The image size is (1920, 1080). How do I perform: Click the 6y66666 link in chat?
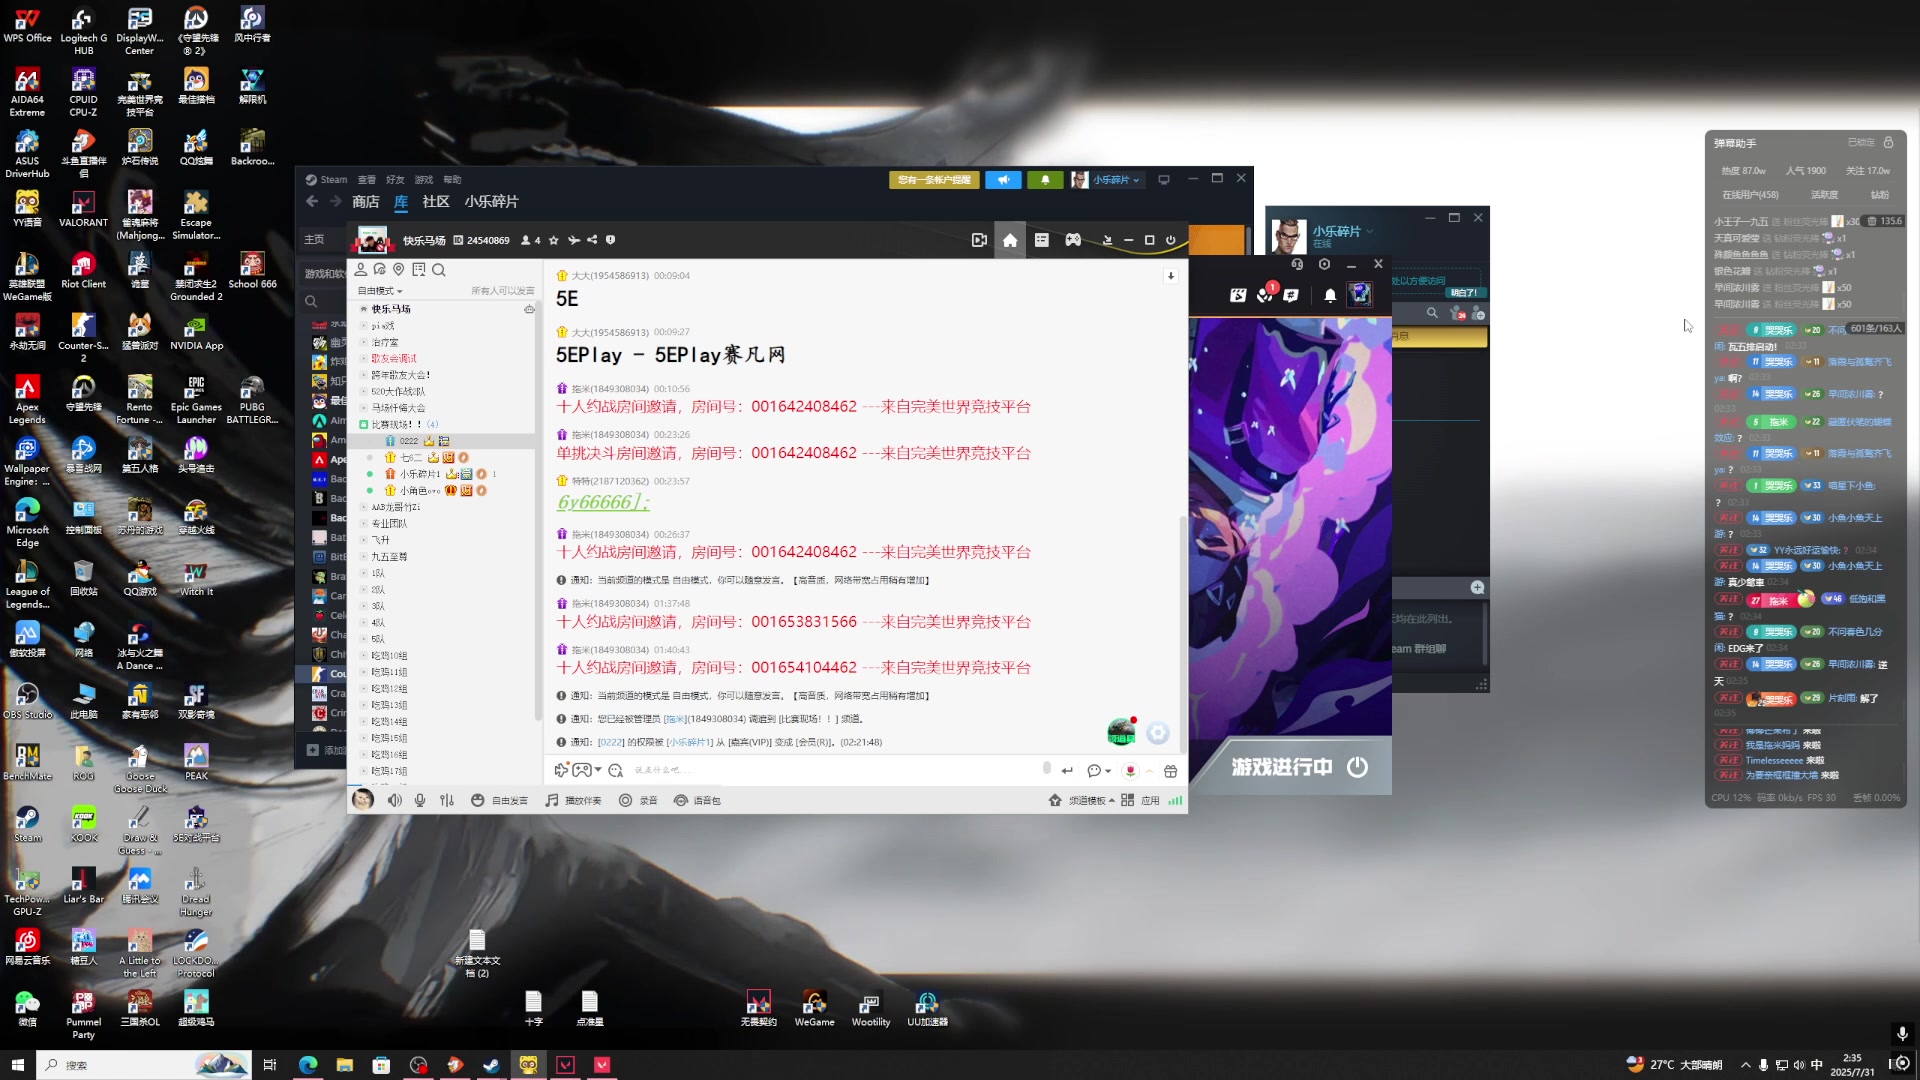tap(603, 502)
